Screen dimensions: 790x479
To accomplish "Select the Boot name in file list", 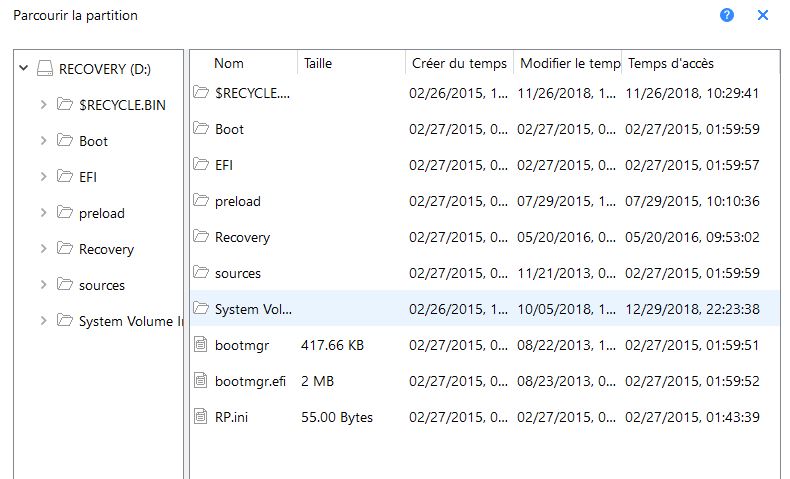I will pos(229,129).
